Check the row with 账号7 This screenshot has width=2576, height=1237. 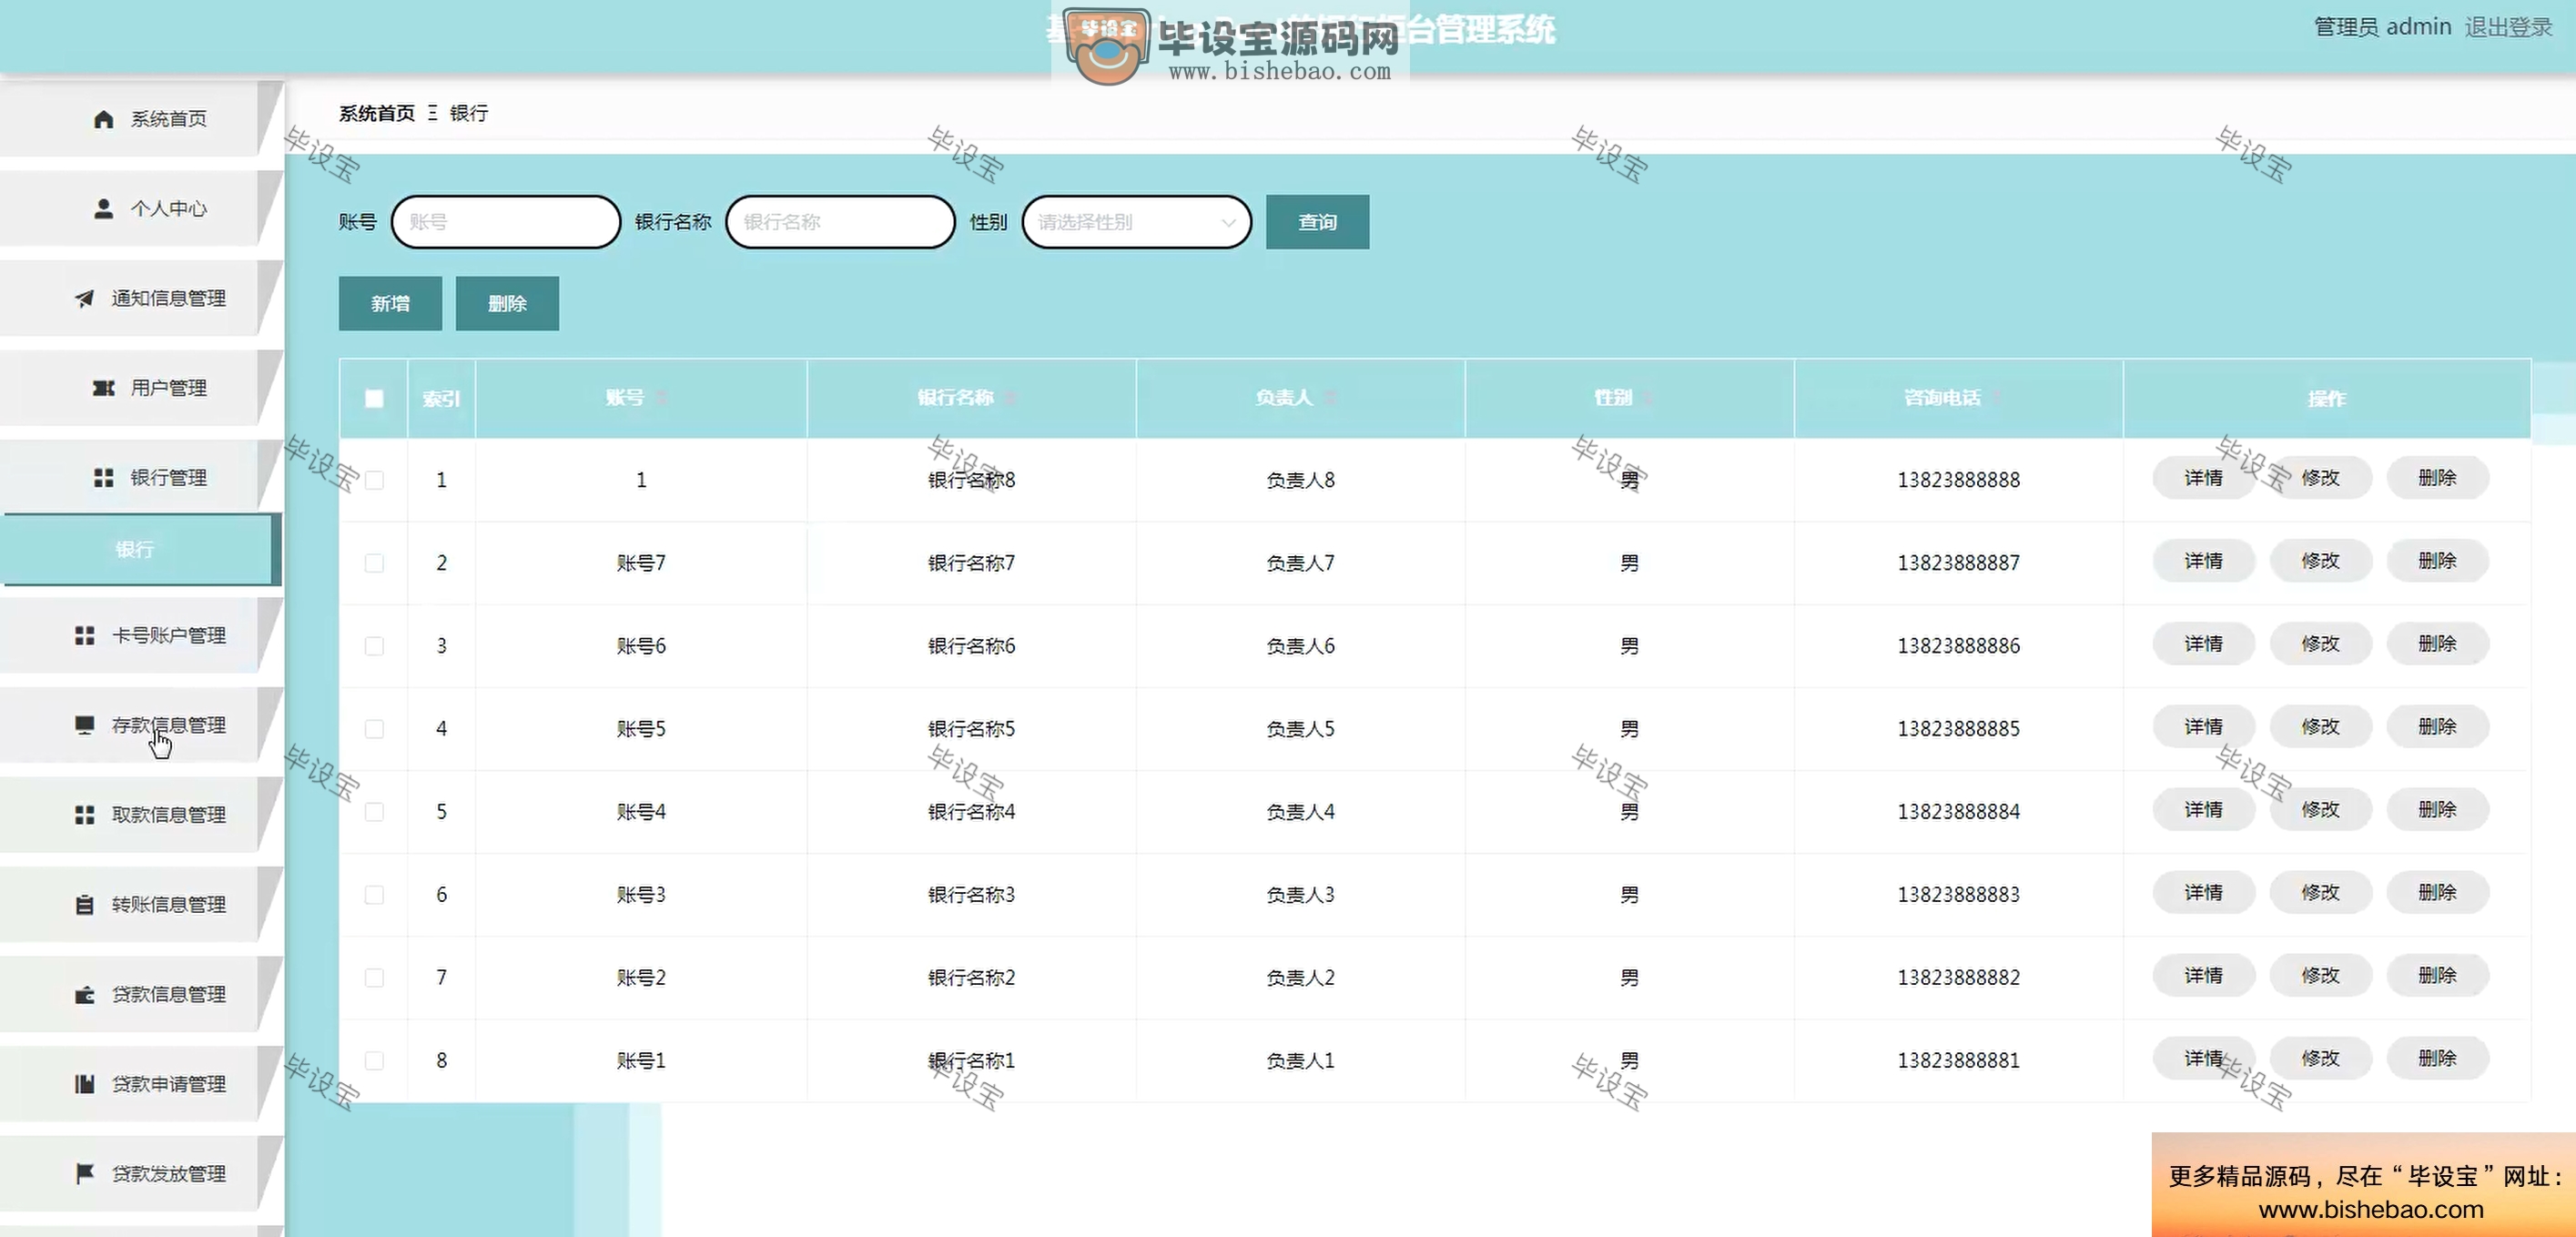pos(374,563)
